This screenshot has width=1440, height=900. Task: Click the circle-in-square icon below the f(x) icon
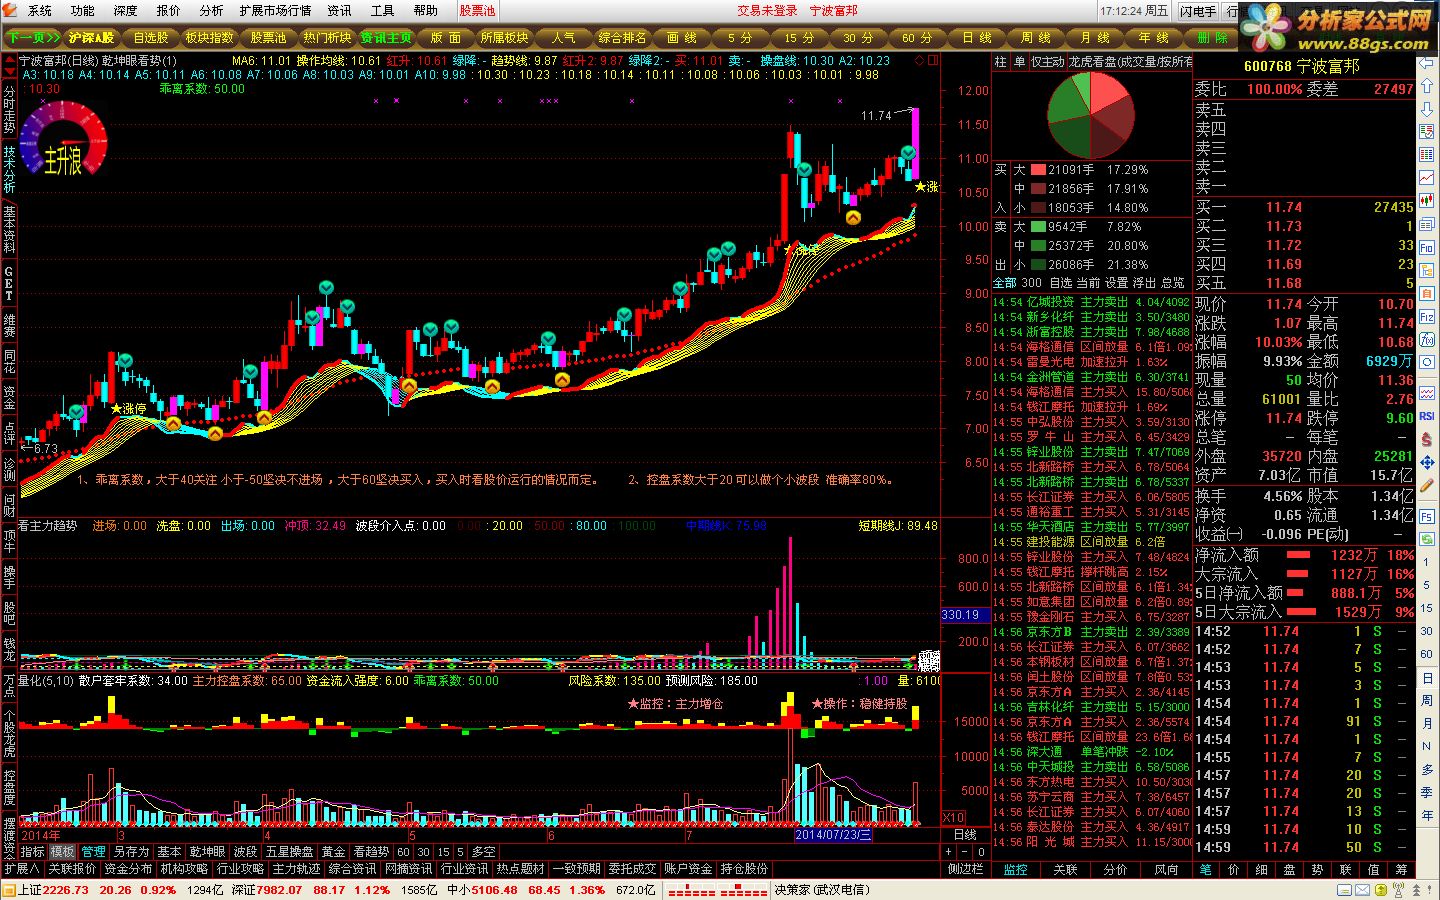(1427, 362)
